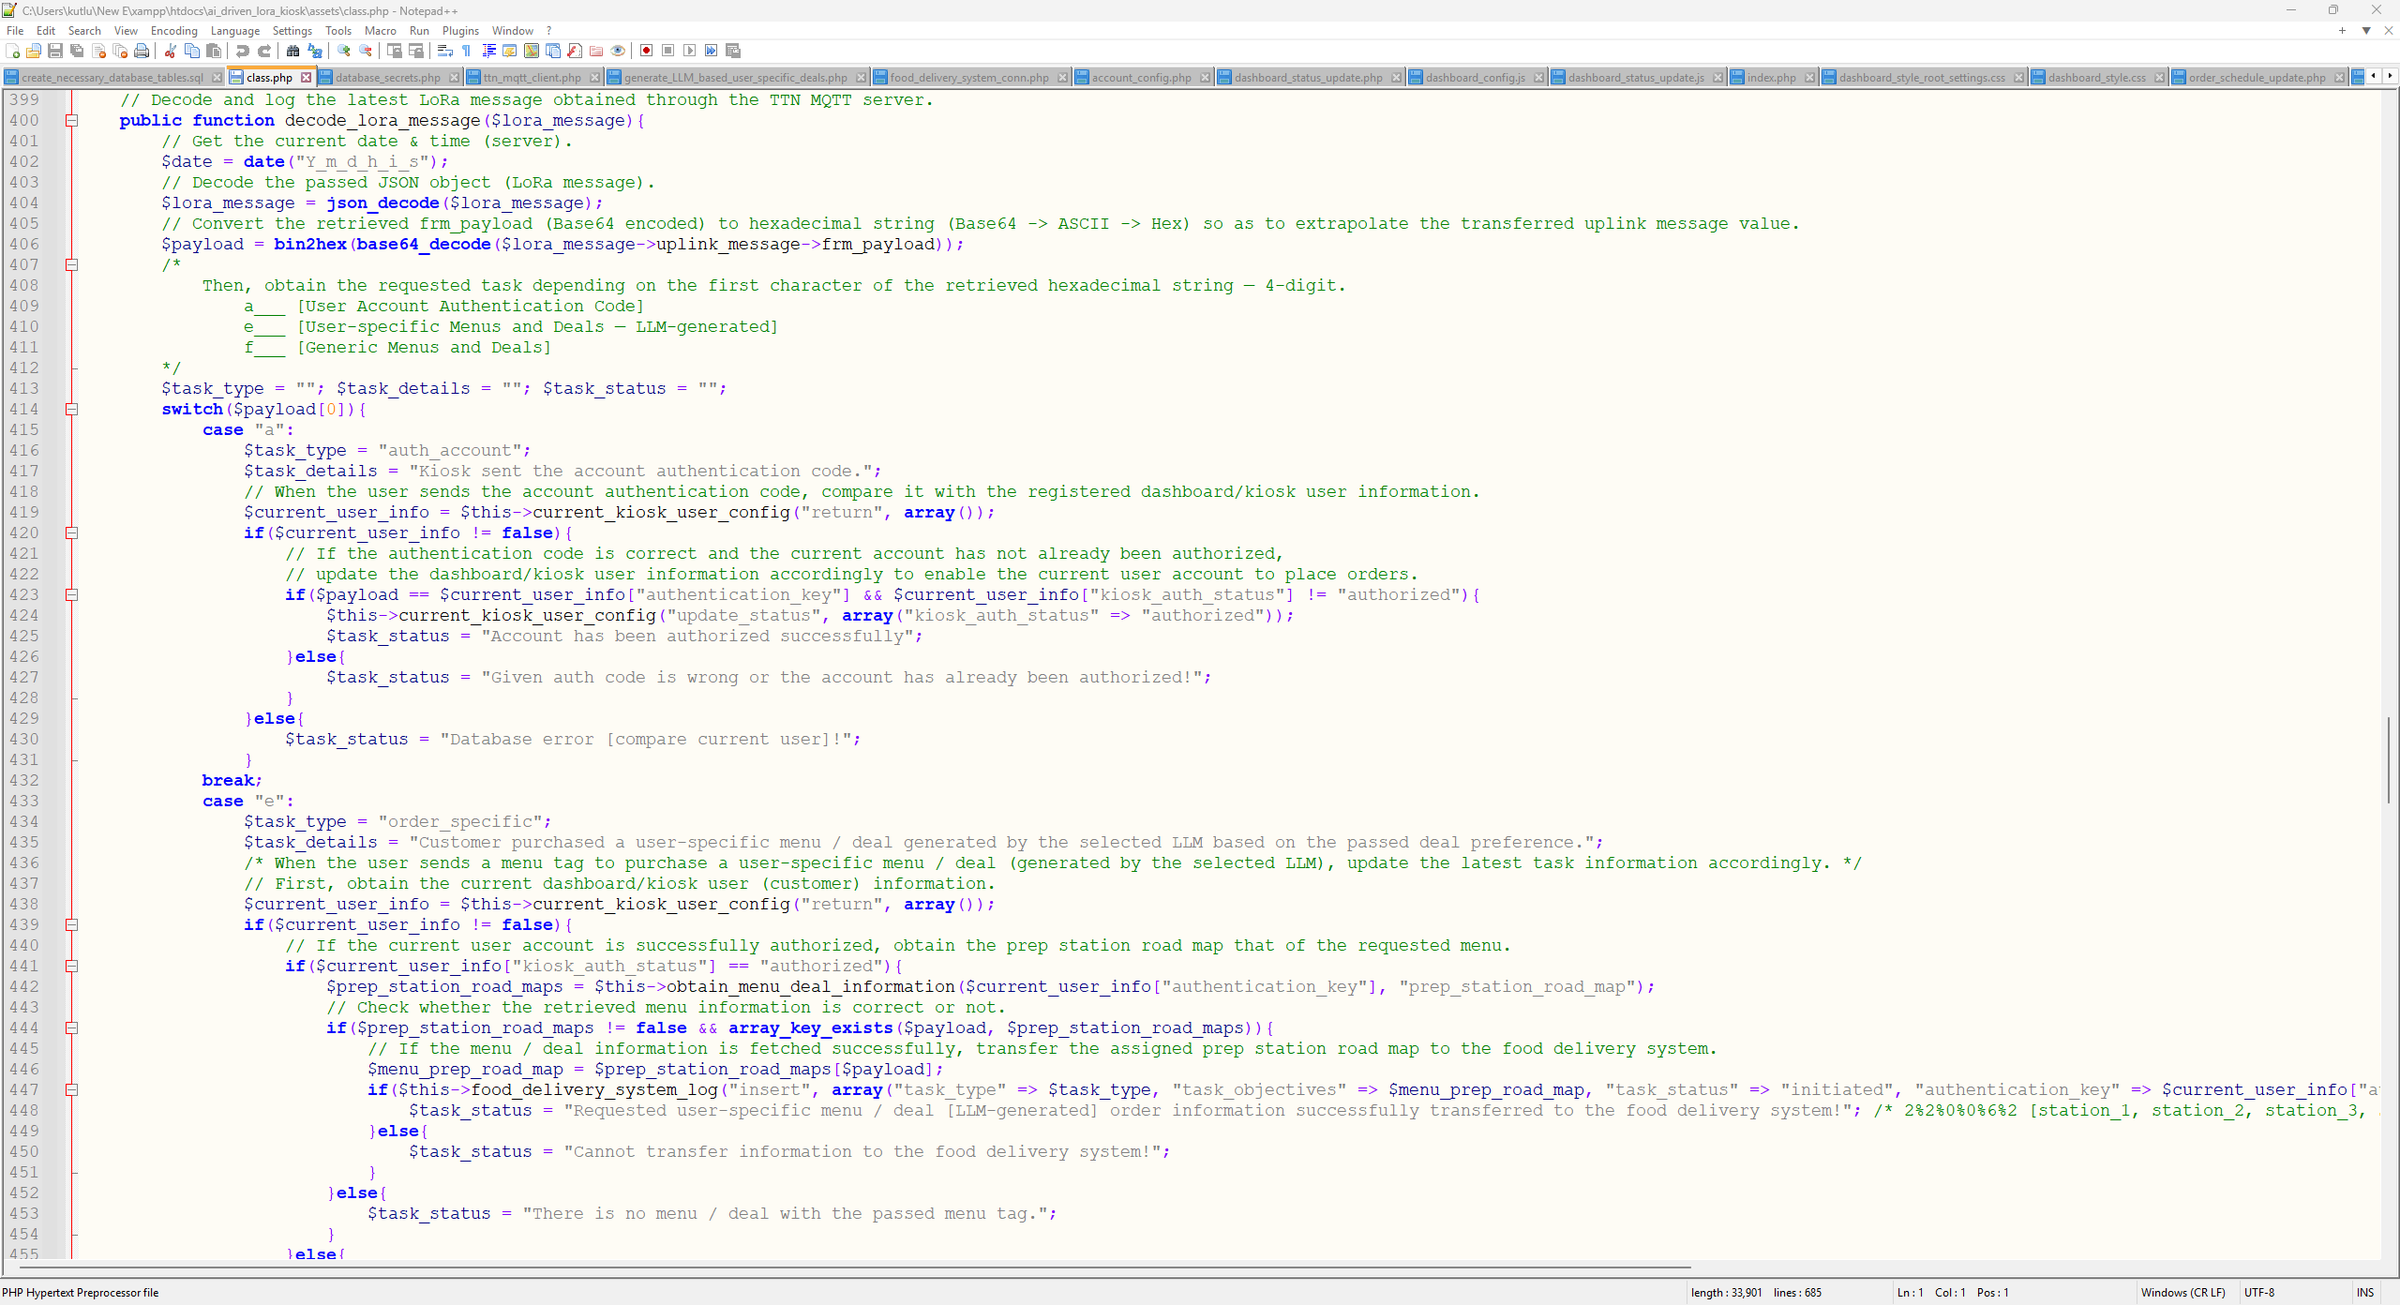This screenshot has height=1305, width=2400.
Task: Open Folder as Workspace icon
Action: (596, 51)
